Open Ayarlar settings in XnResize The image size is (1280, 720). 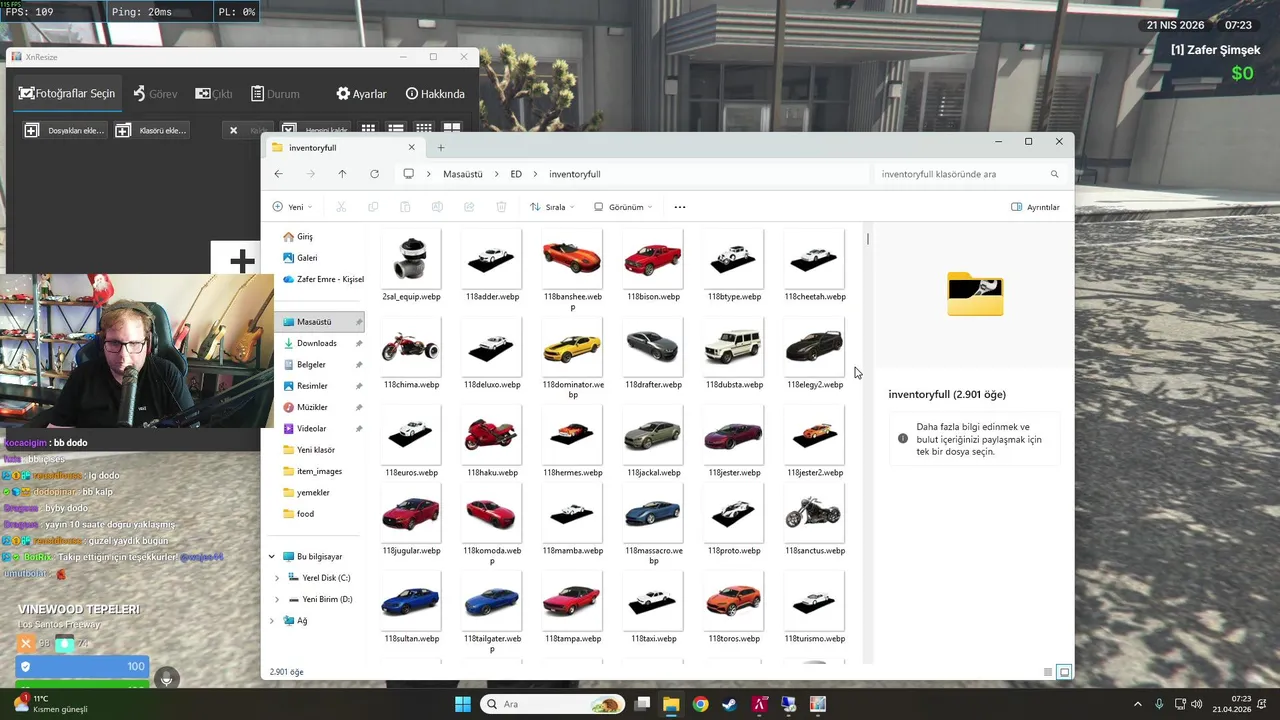(x=361, y=93)
